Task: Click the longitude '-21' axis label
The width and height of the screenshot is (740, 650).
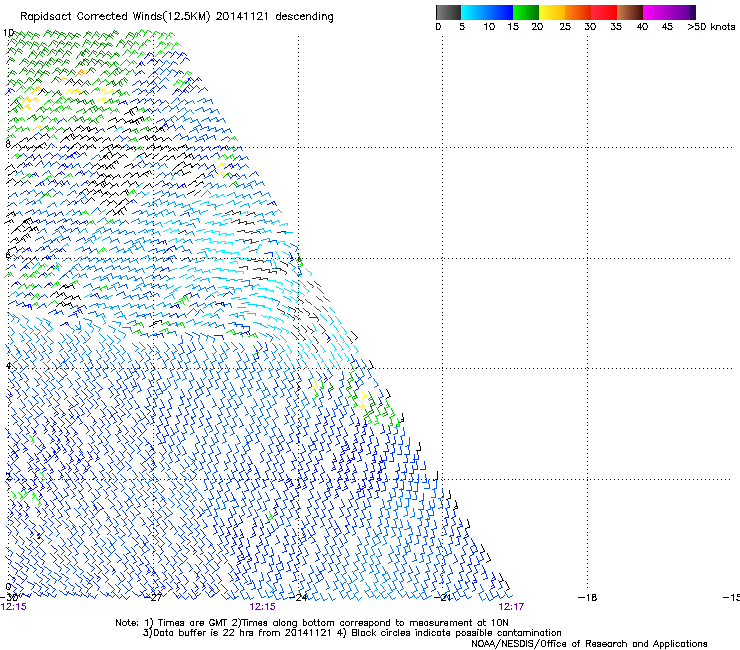Action: [443, 597]
